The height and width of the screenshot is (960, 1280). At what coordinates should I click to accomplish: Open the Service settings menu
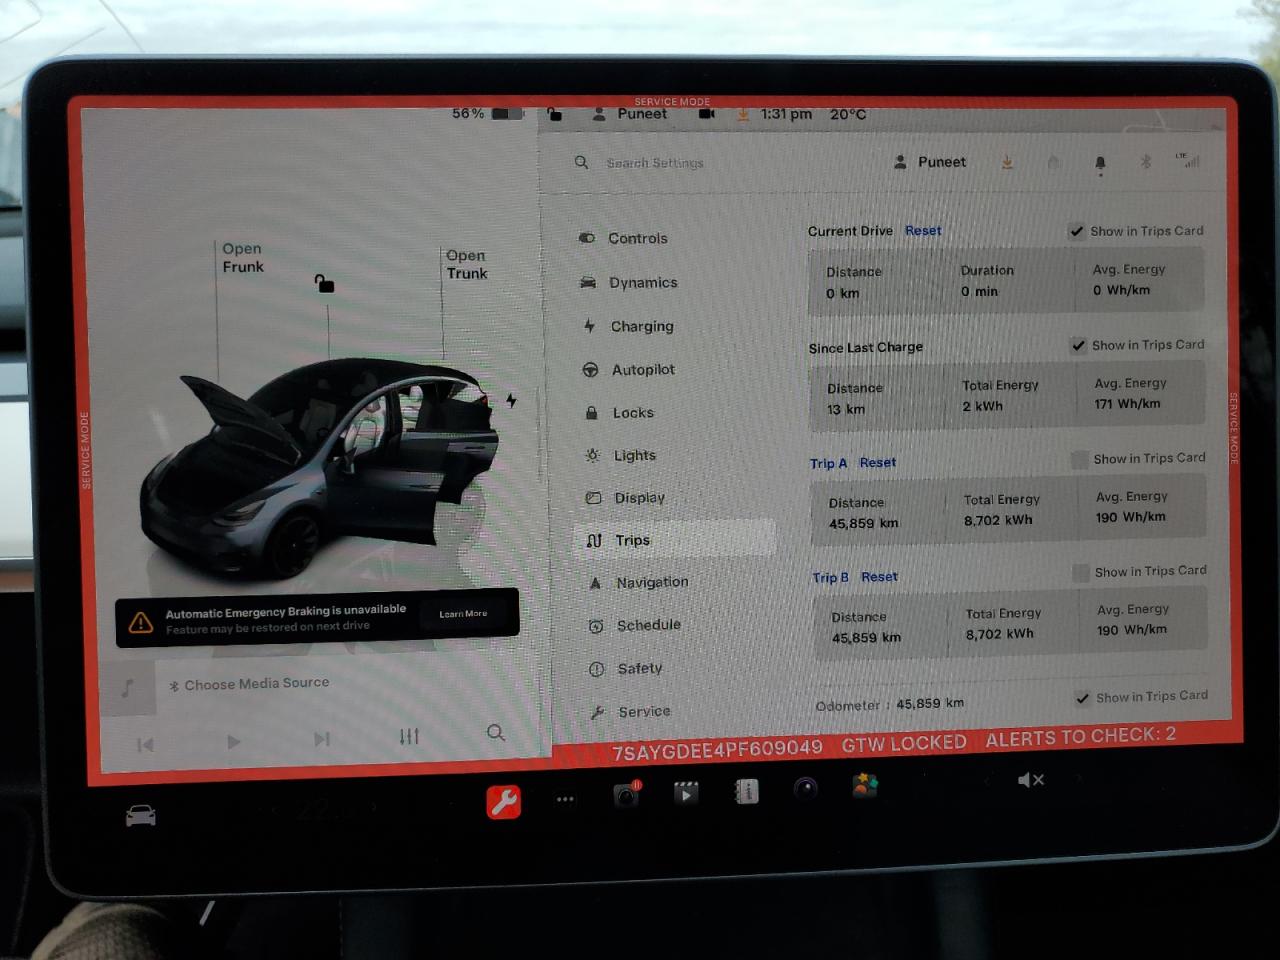tap(631, 711)
